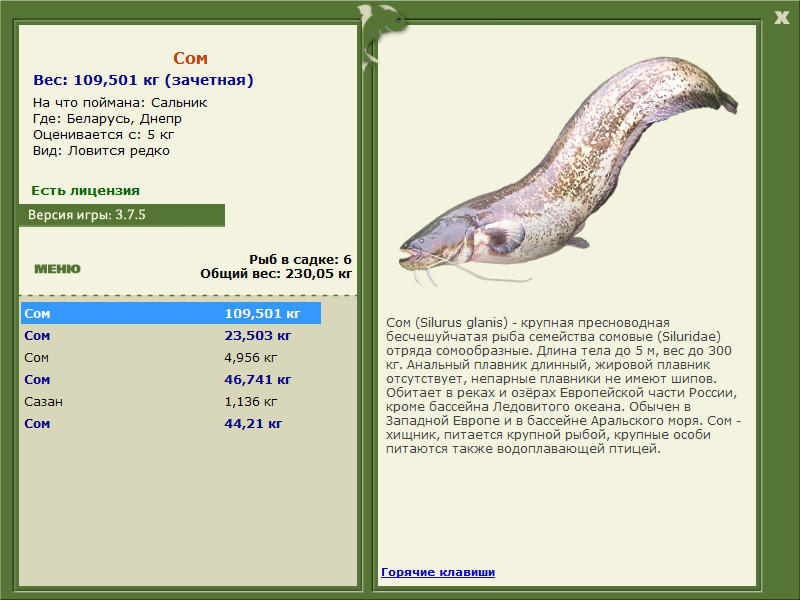Select the Сом 109,501 кг row
This screenshot has width=800, height=600.
[171, 313]
